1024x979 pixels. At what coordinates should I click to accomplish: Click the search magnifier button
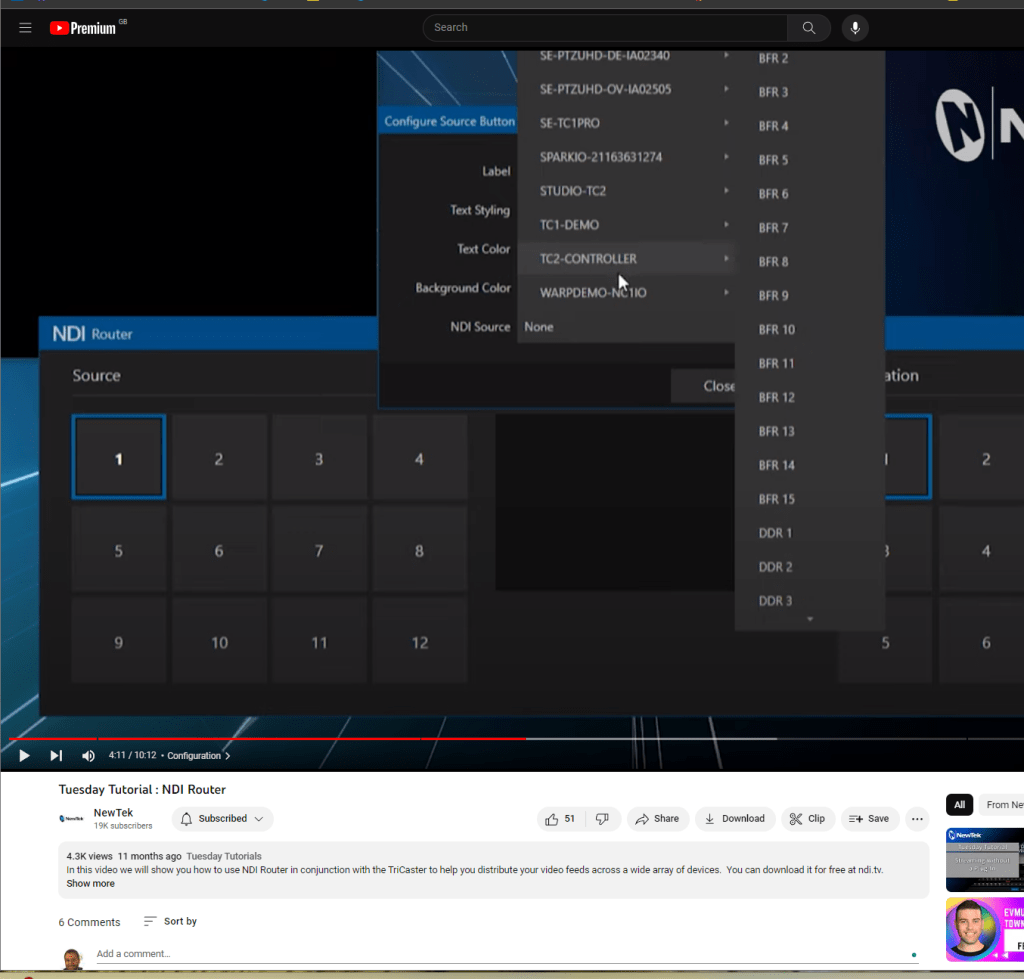808,27
